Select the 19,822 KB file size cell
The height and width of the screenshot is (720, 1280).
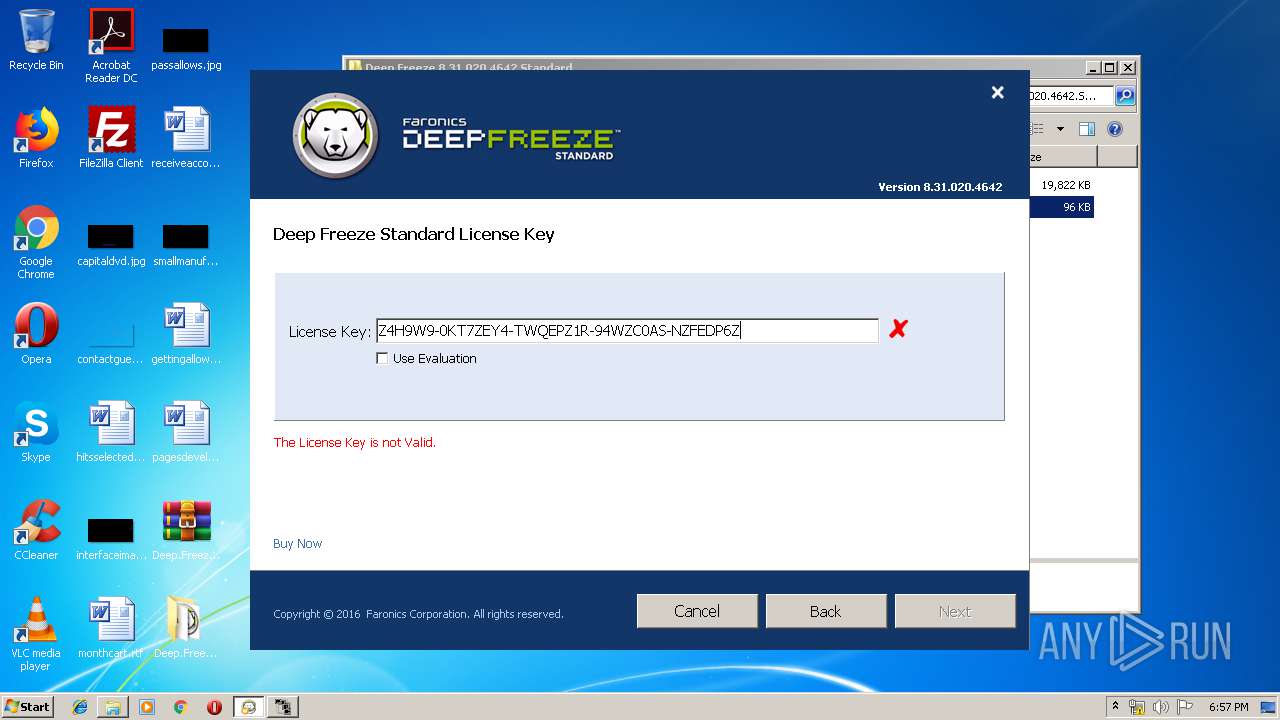click(1065, 185)
